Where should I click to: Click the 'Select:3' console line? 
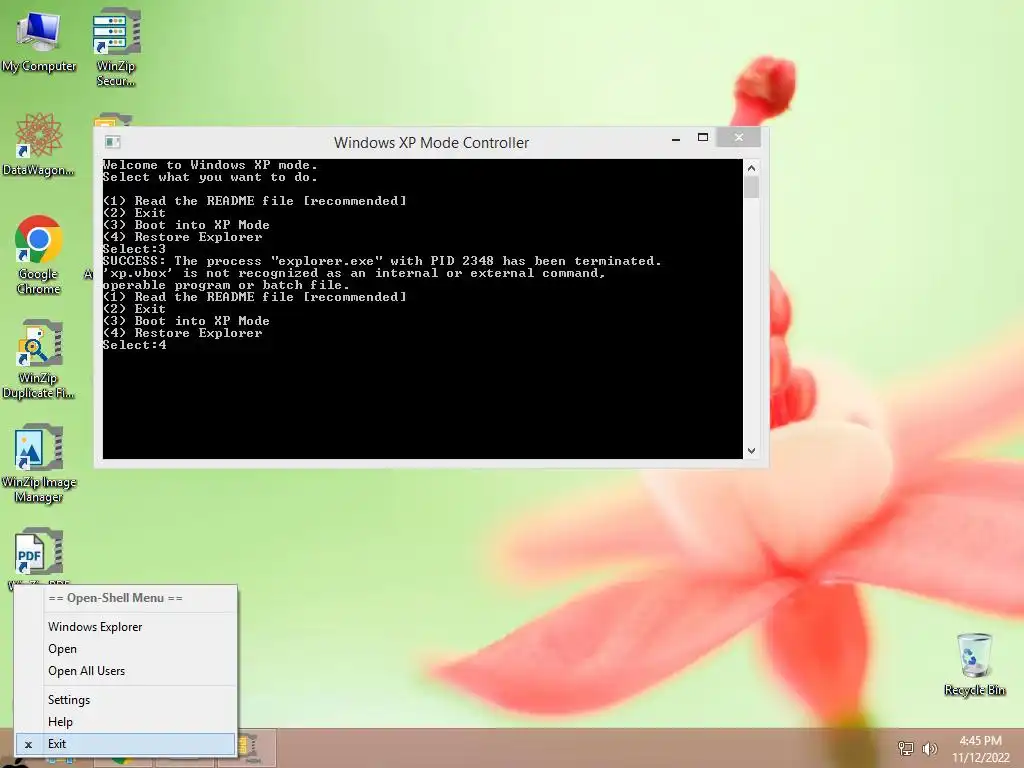(135, 249)
